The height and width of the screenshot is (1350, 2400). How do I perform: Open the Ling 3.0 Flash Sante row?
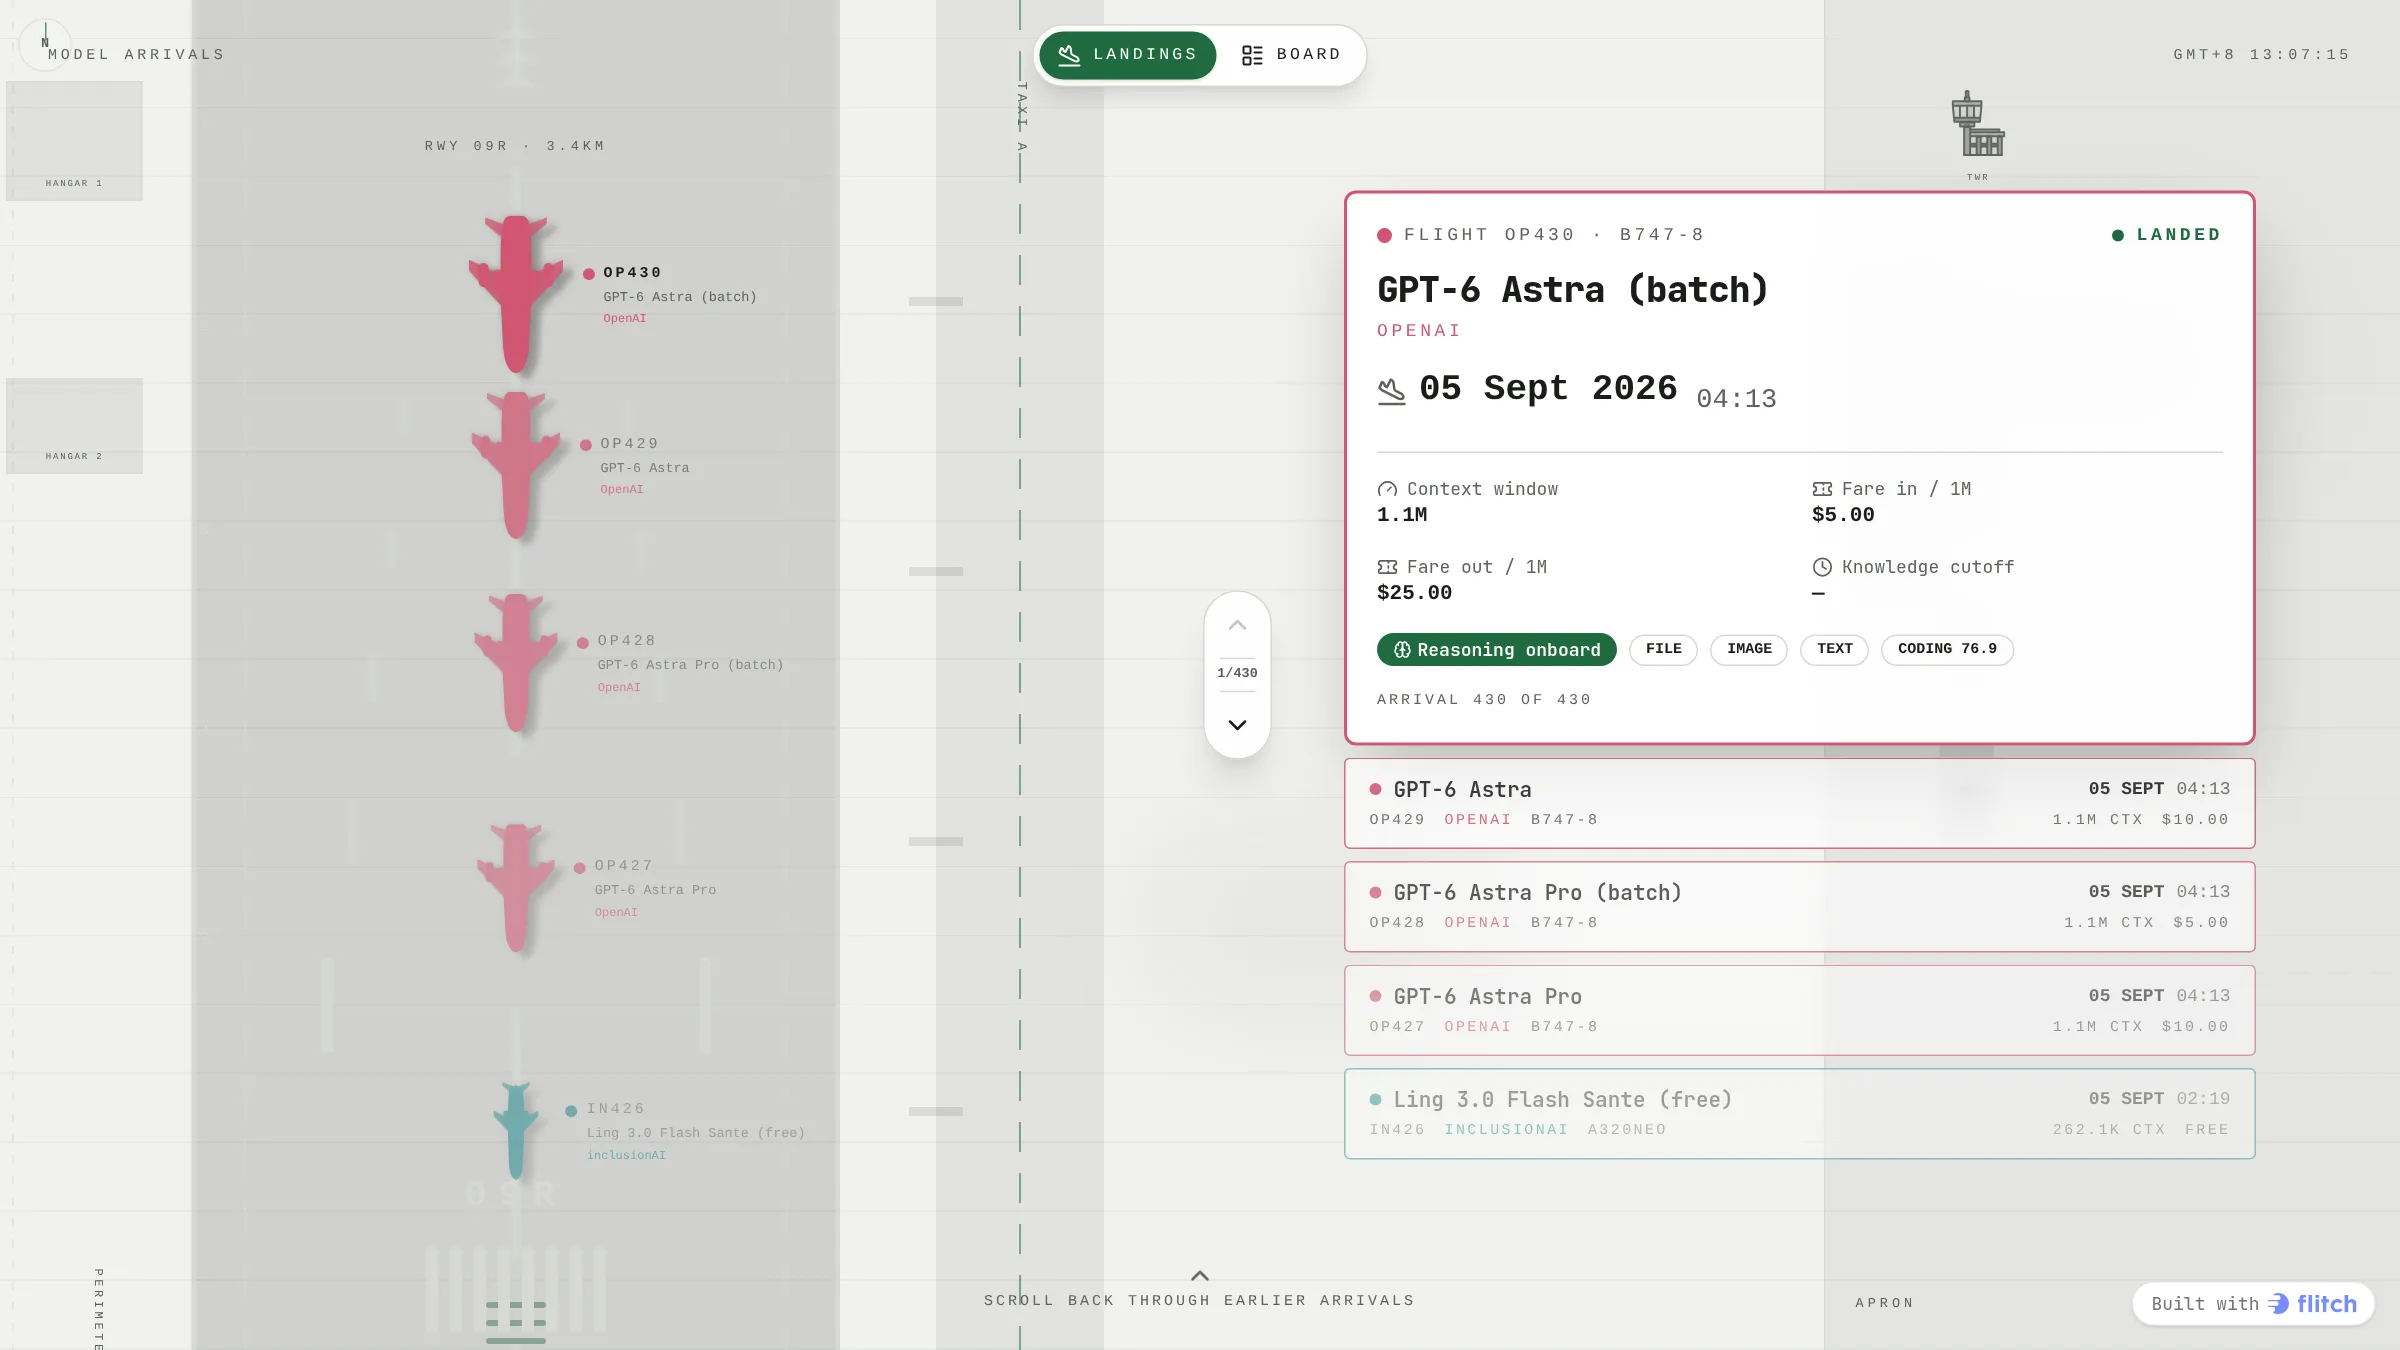point(1799,1113)
